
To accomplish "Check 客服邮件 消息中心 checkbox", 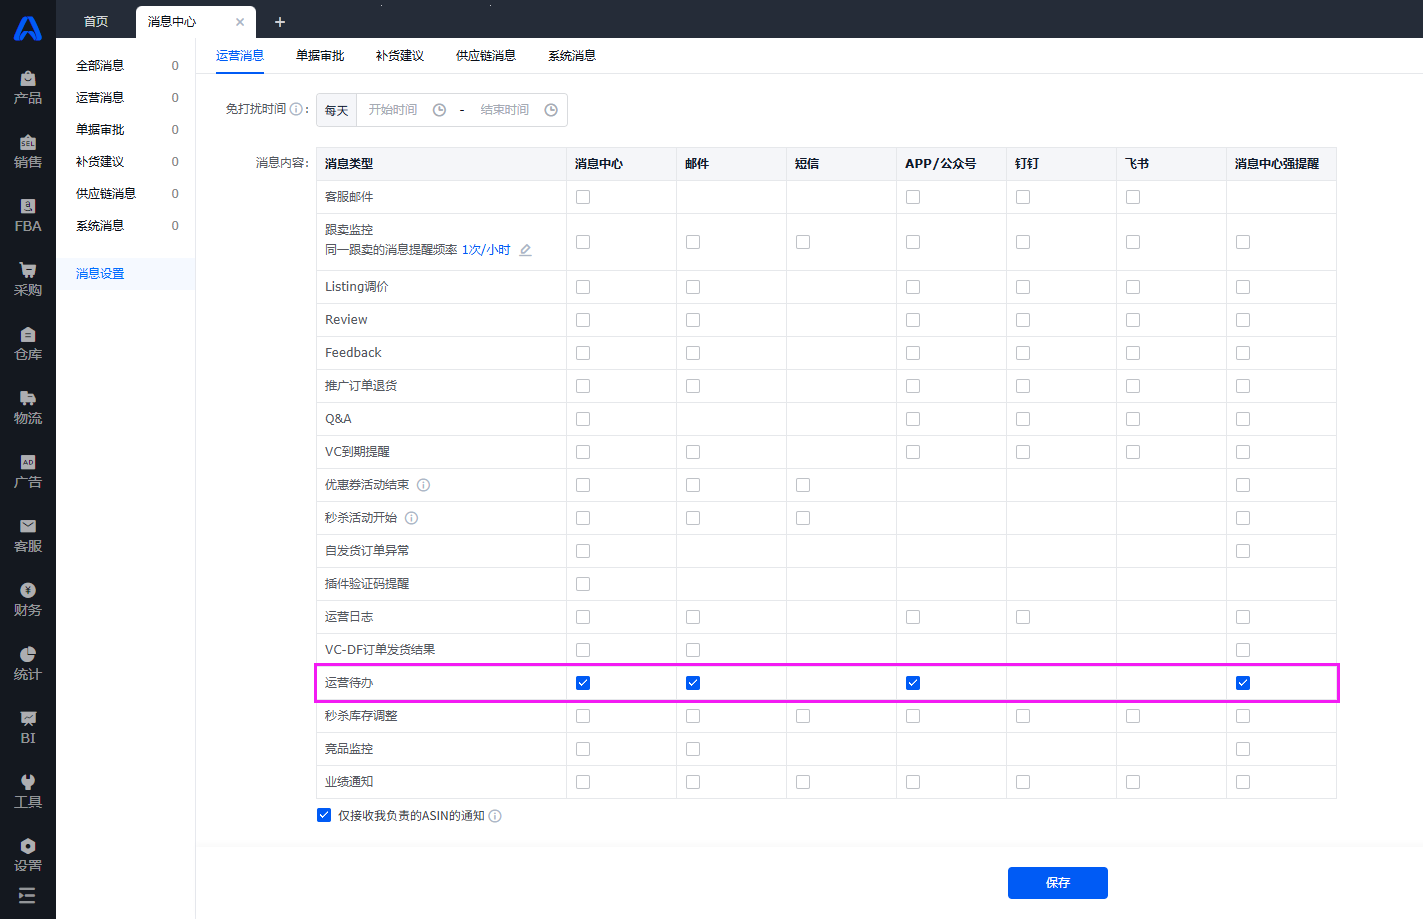I will (583, 197).
